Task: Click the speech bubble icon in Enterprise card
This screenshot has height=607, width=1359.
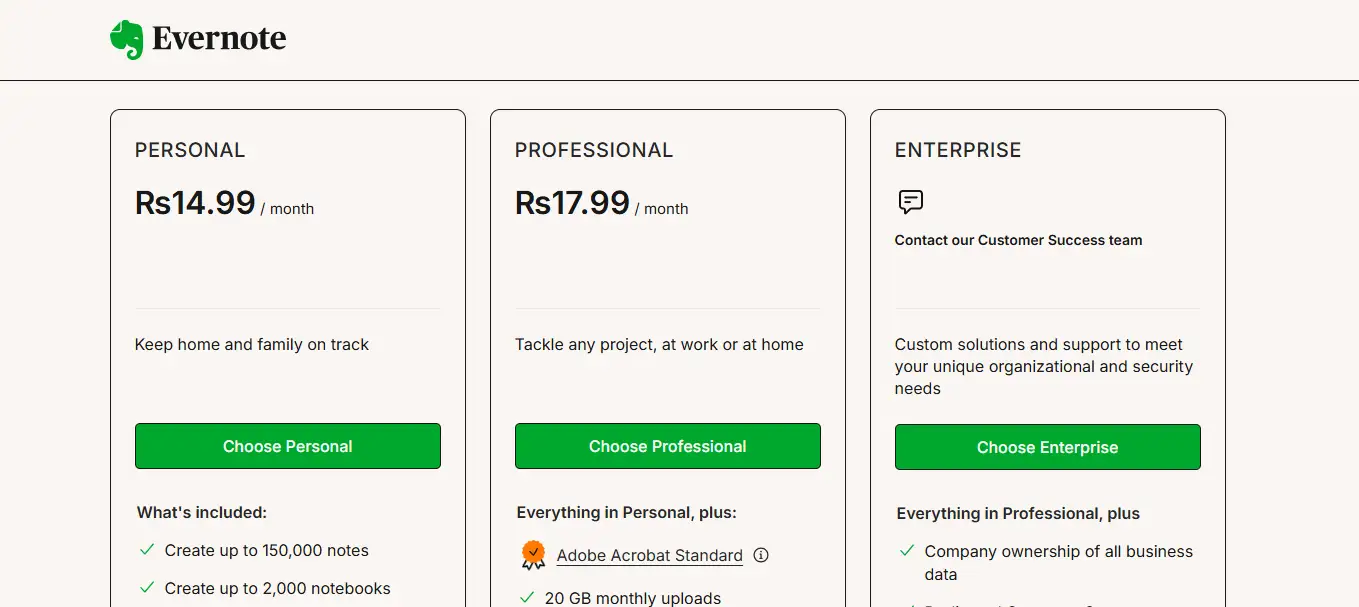Action: [x=909, y=201]
